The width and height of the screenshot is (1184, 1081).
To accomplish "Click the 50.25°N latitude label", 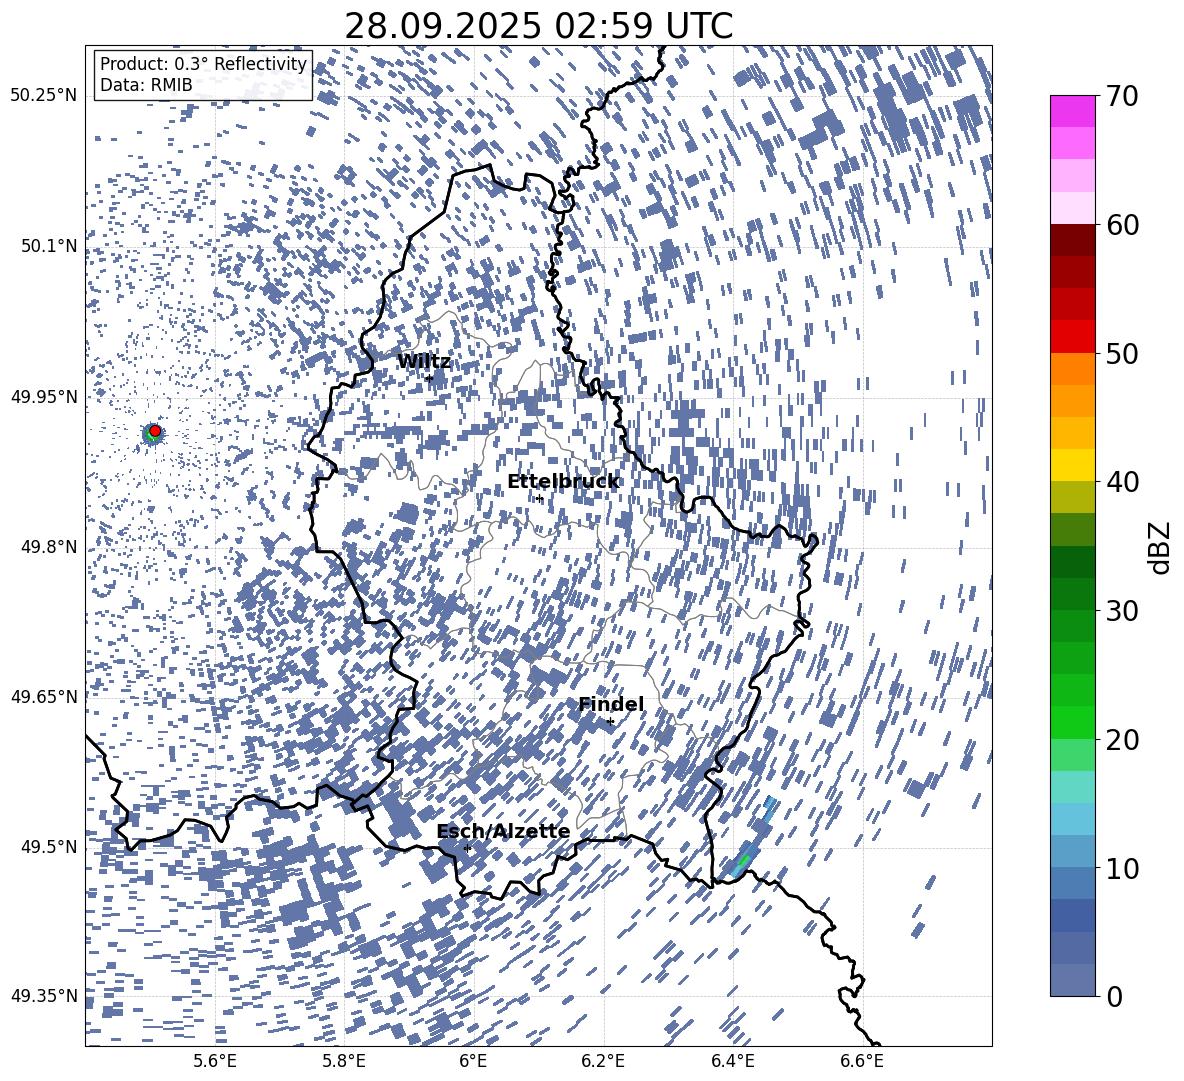I will point(44,95).
